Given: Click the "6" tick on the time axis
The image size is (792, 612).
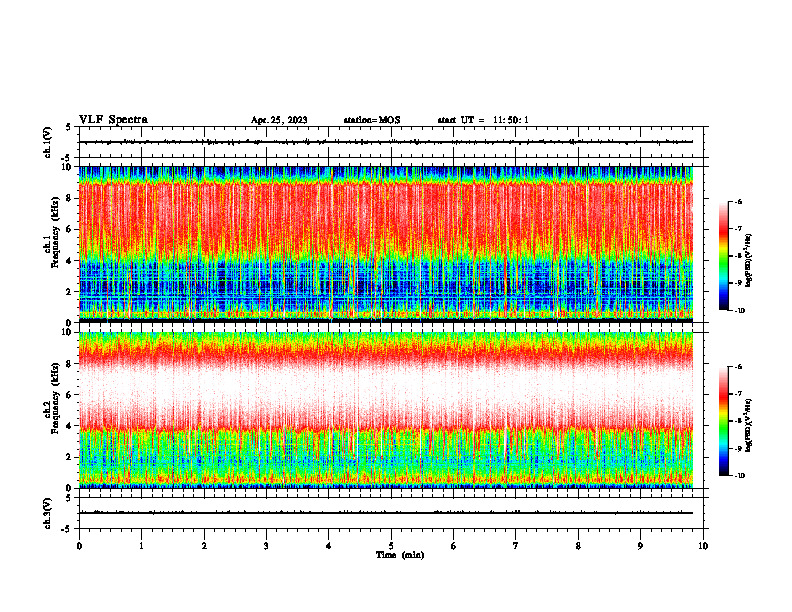Looking at the screenshot, I should point(454,546).
